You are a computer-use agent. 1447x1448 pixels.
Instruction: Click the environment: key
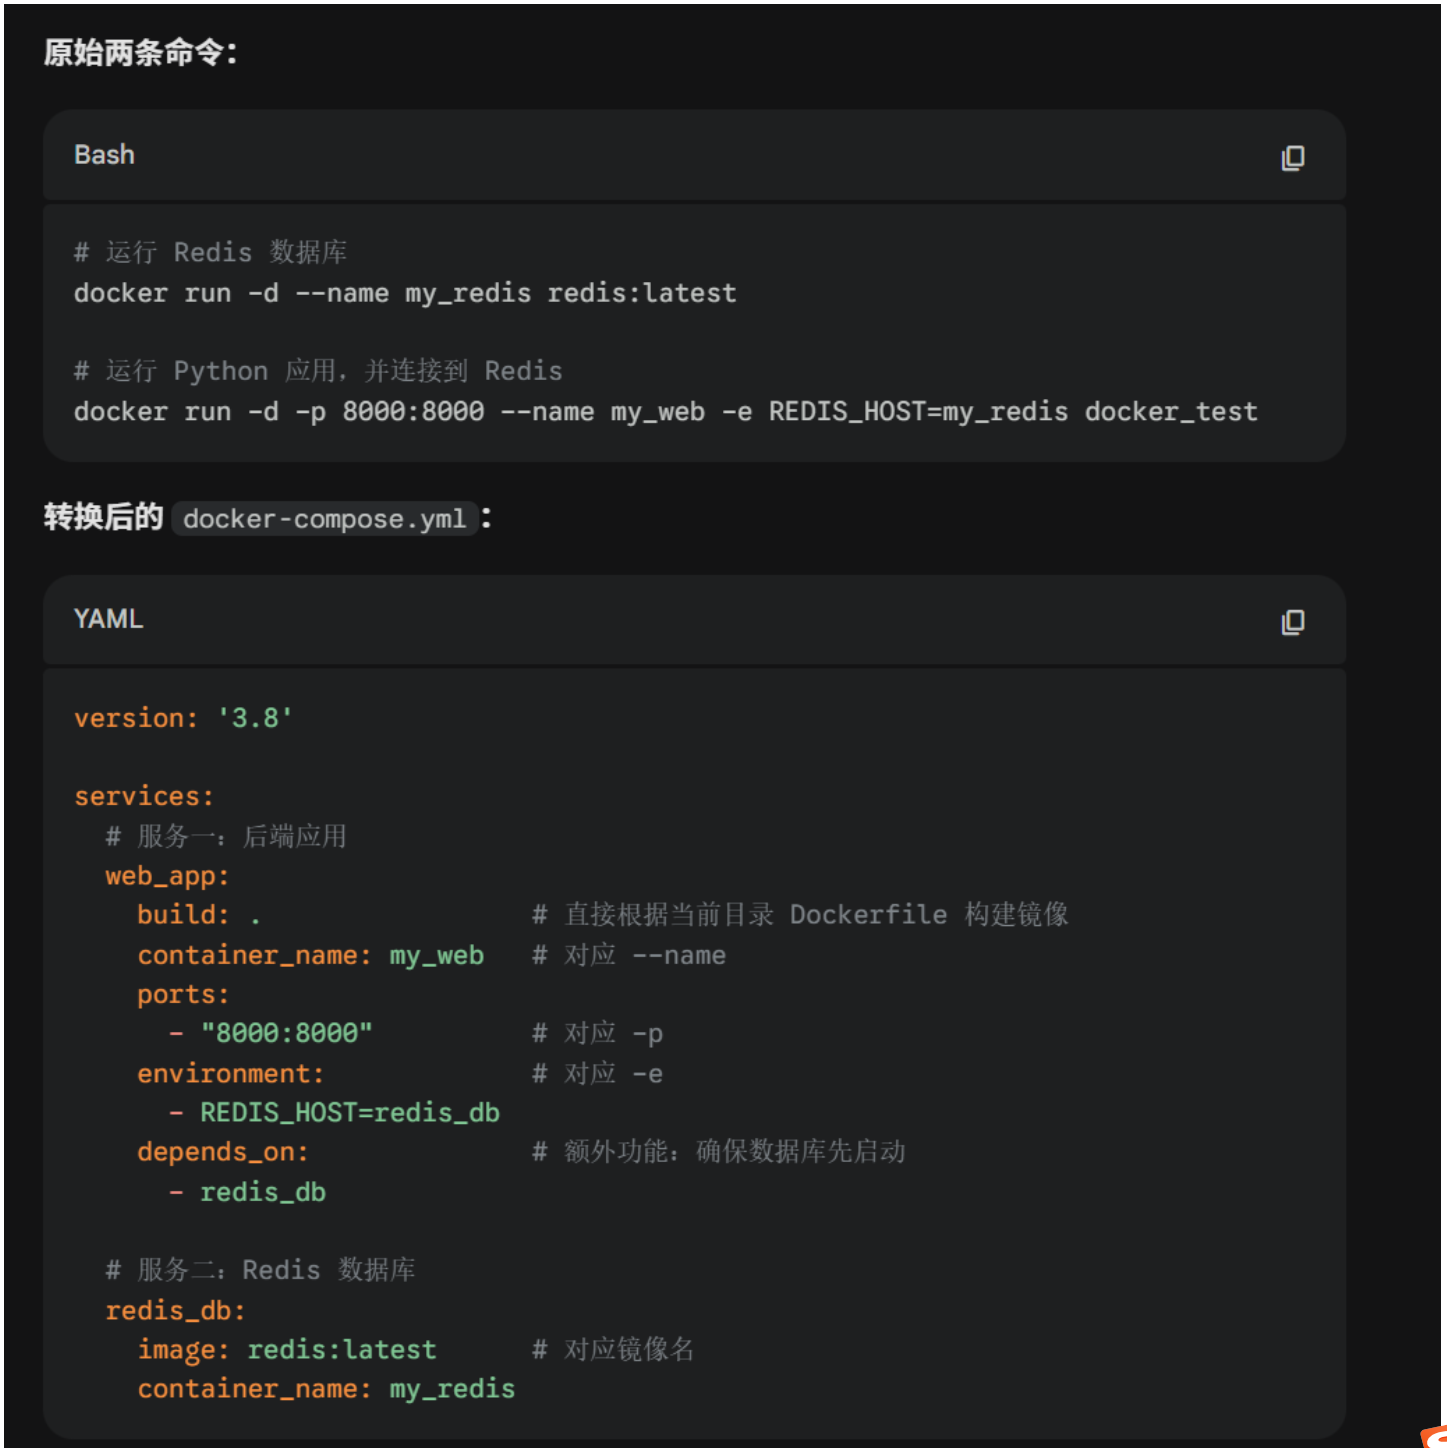[x=230, y=1074]
